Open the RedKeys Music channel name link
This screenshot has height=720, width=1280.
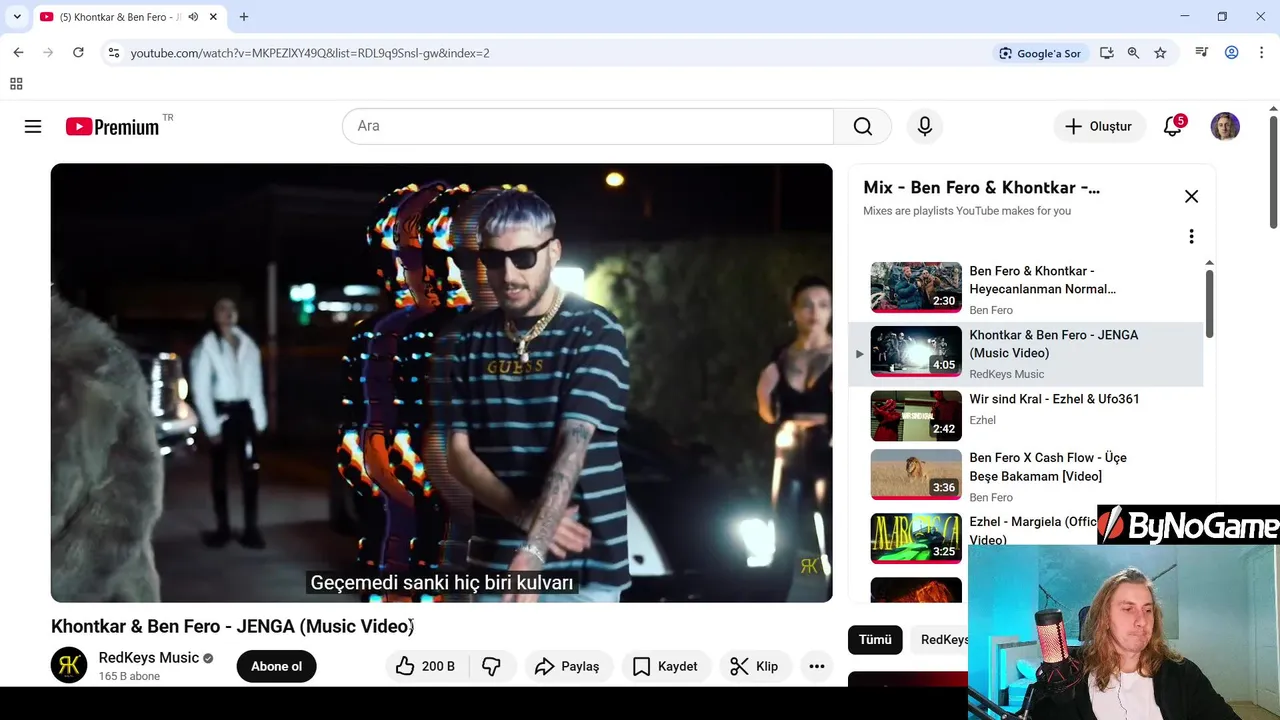tap(148, 657)
